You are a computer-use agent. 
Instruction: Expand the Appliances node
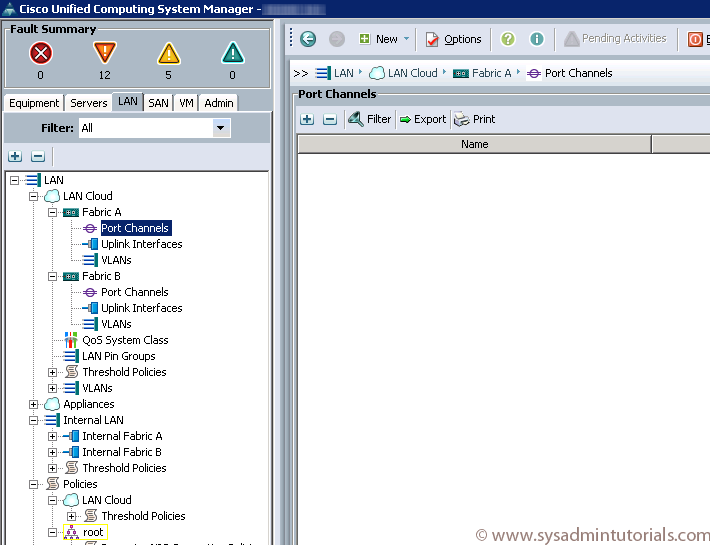[x=34, y=404]
